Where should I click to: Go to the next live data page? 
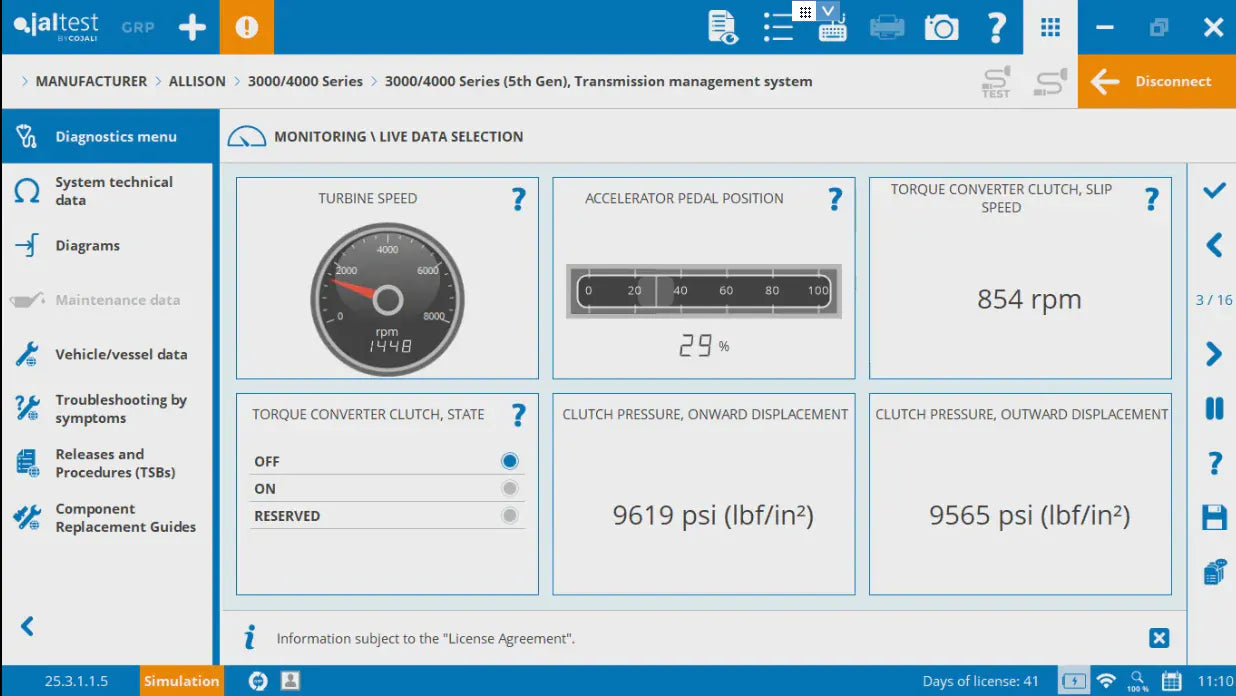click(1214, 354)
